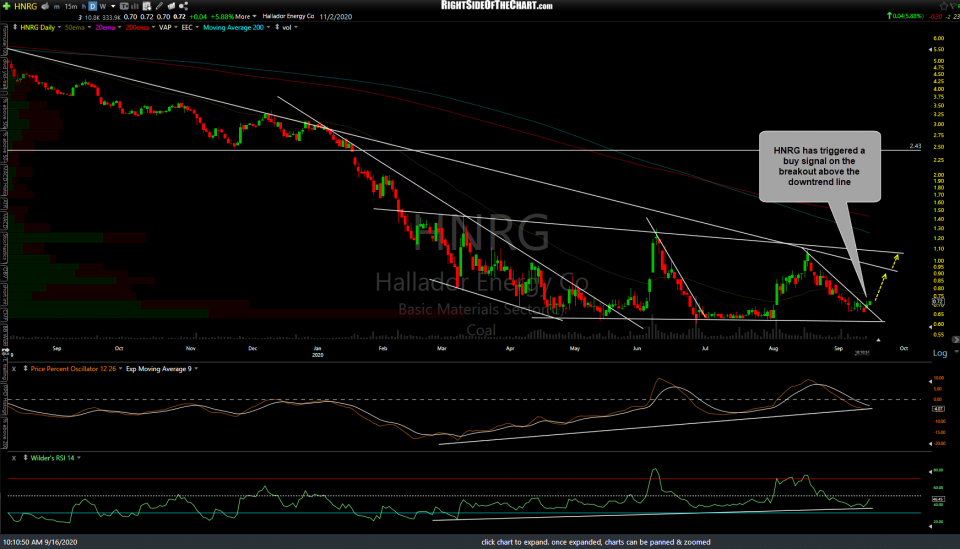This screenshot has height=549, width=960.
Task: Click move handle of Wilder's RSI pane
Action: point(25,458)
